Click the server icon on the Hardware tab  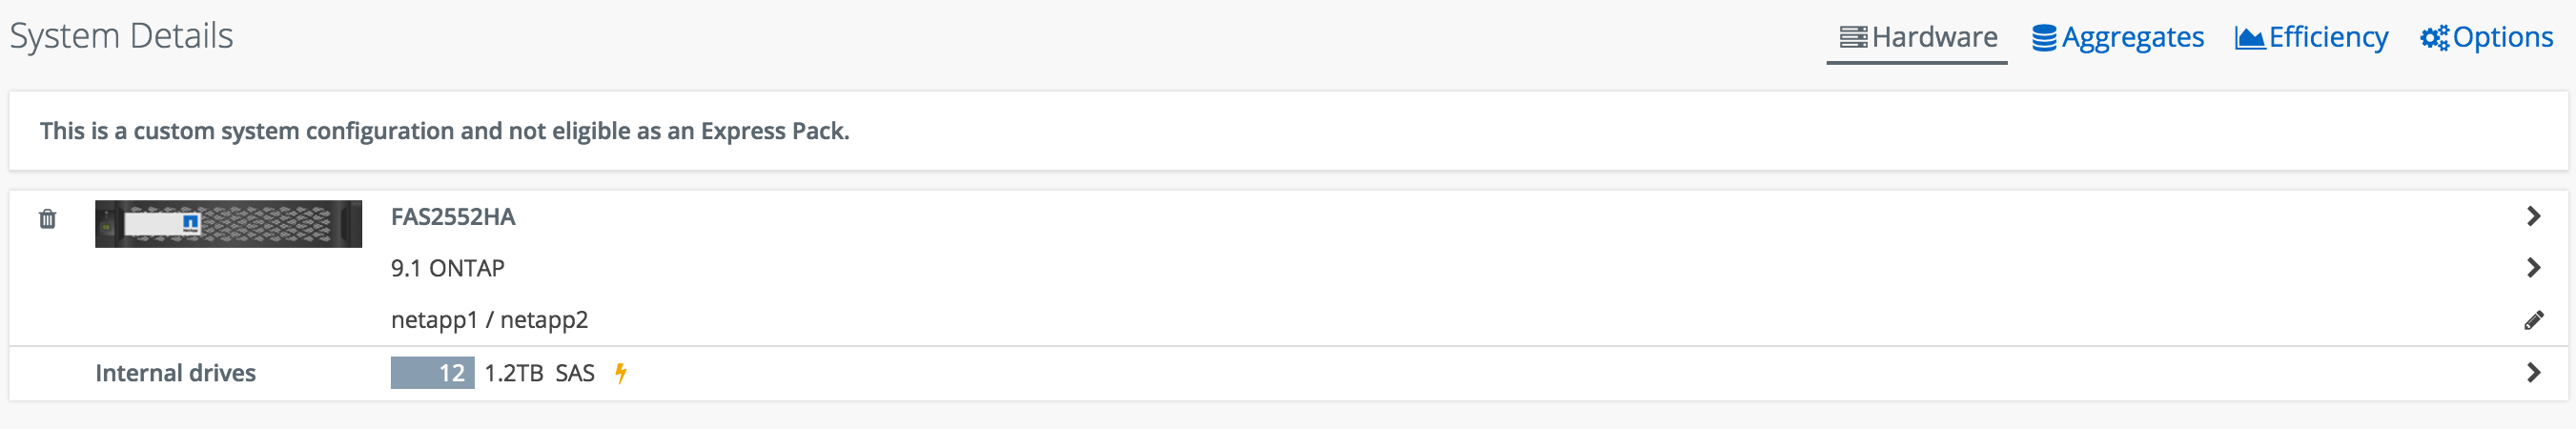click(x=1853, y=38)
